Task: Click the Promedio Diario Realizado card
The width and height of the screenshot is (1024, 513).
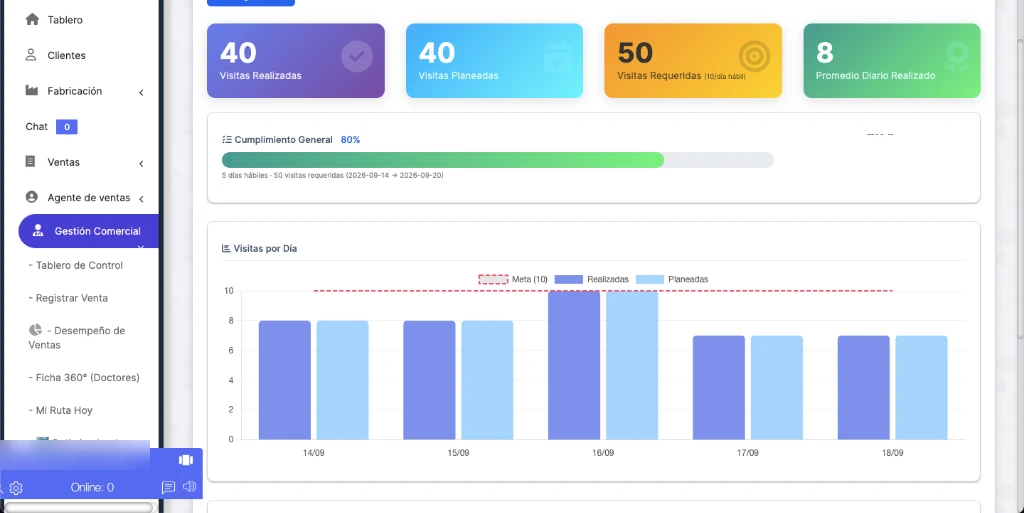Action: pos(892,61)
